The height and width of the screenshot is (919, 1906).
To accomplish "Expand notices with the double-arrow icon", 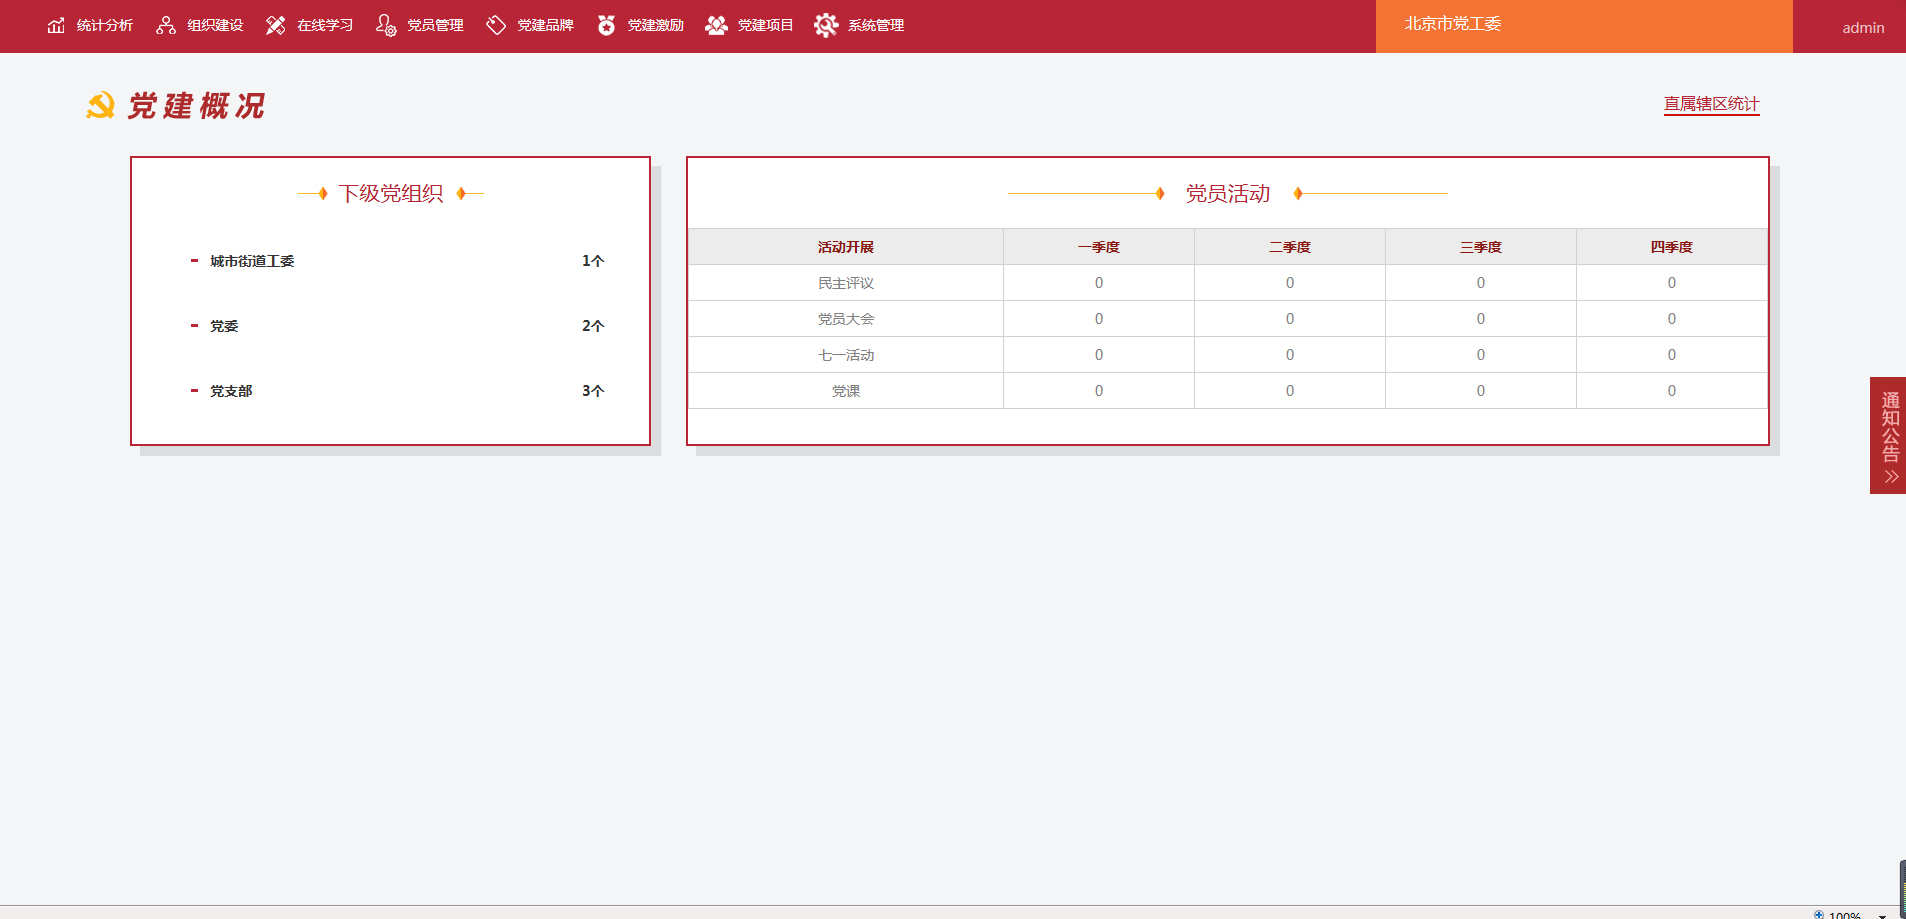I will tap(1891, 477).
